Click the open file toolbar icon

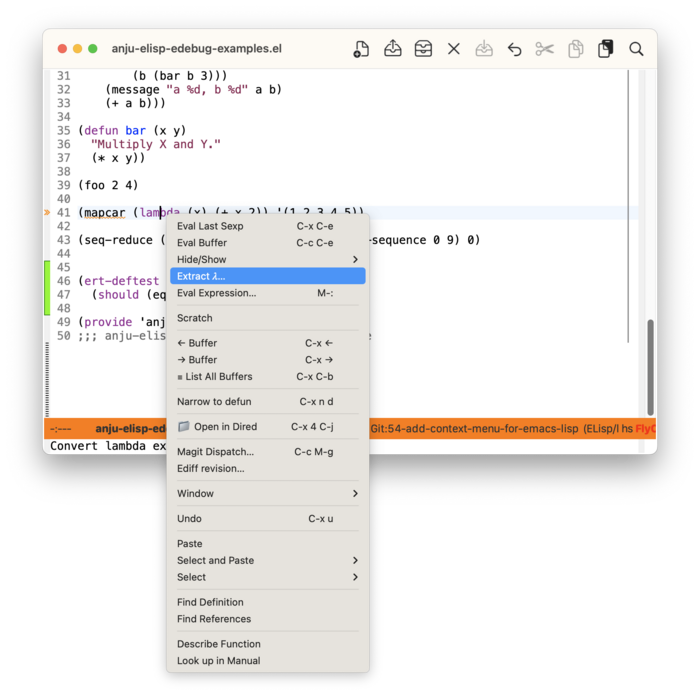pyautogui.click(x=392, y=49)
